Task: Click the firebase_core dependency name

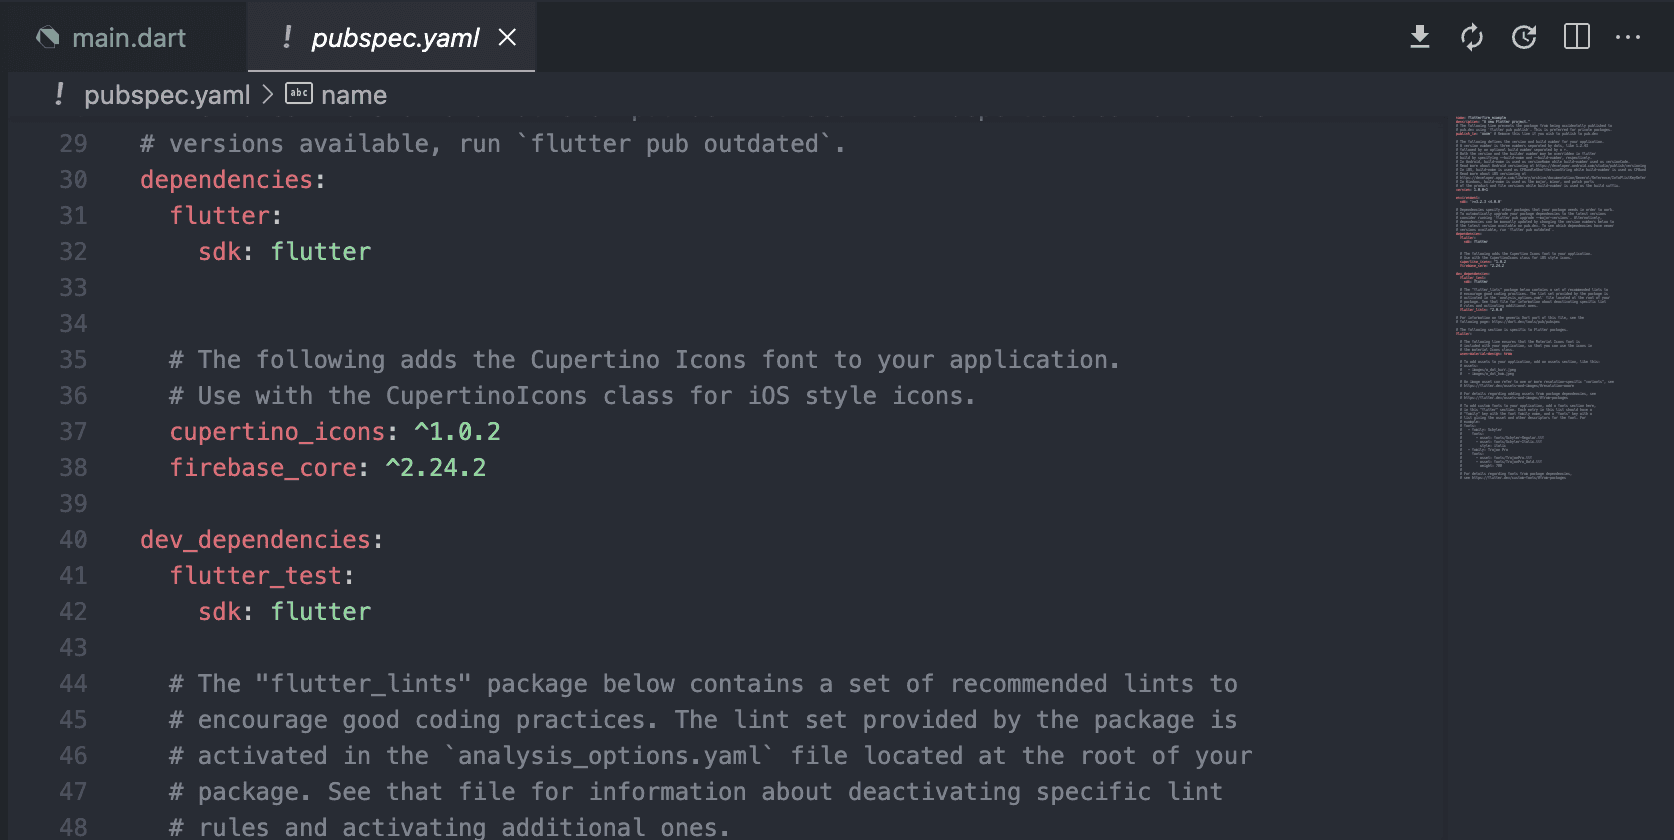Action: (263, 468)
